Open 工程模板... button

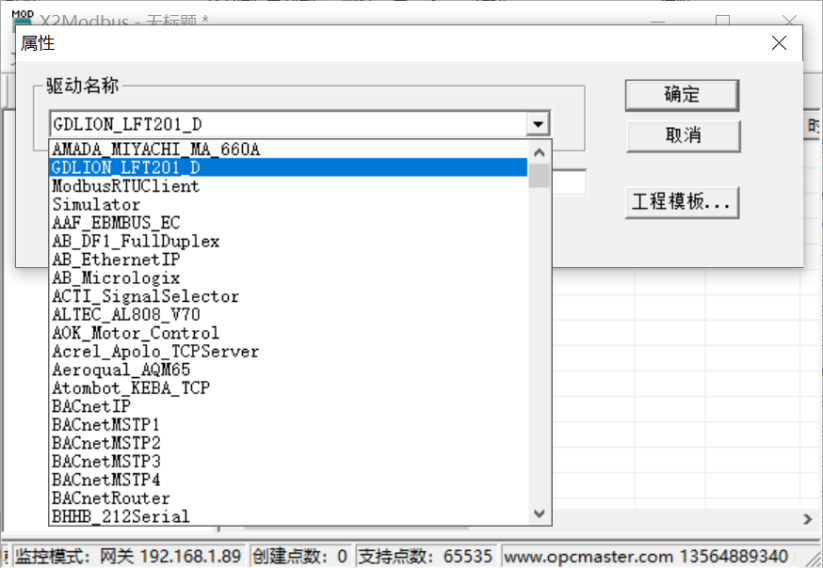point(682,202)
